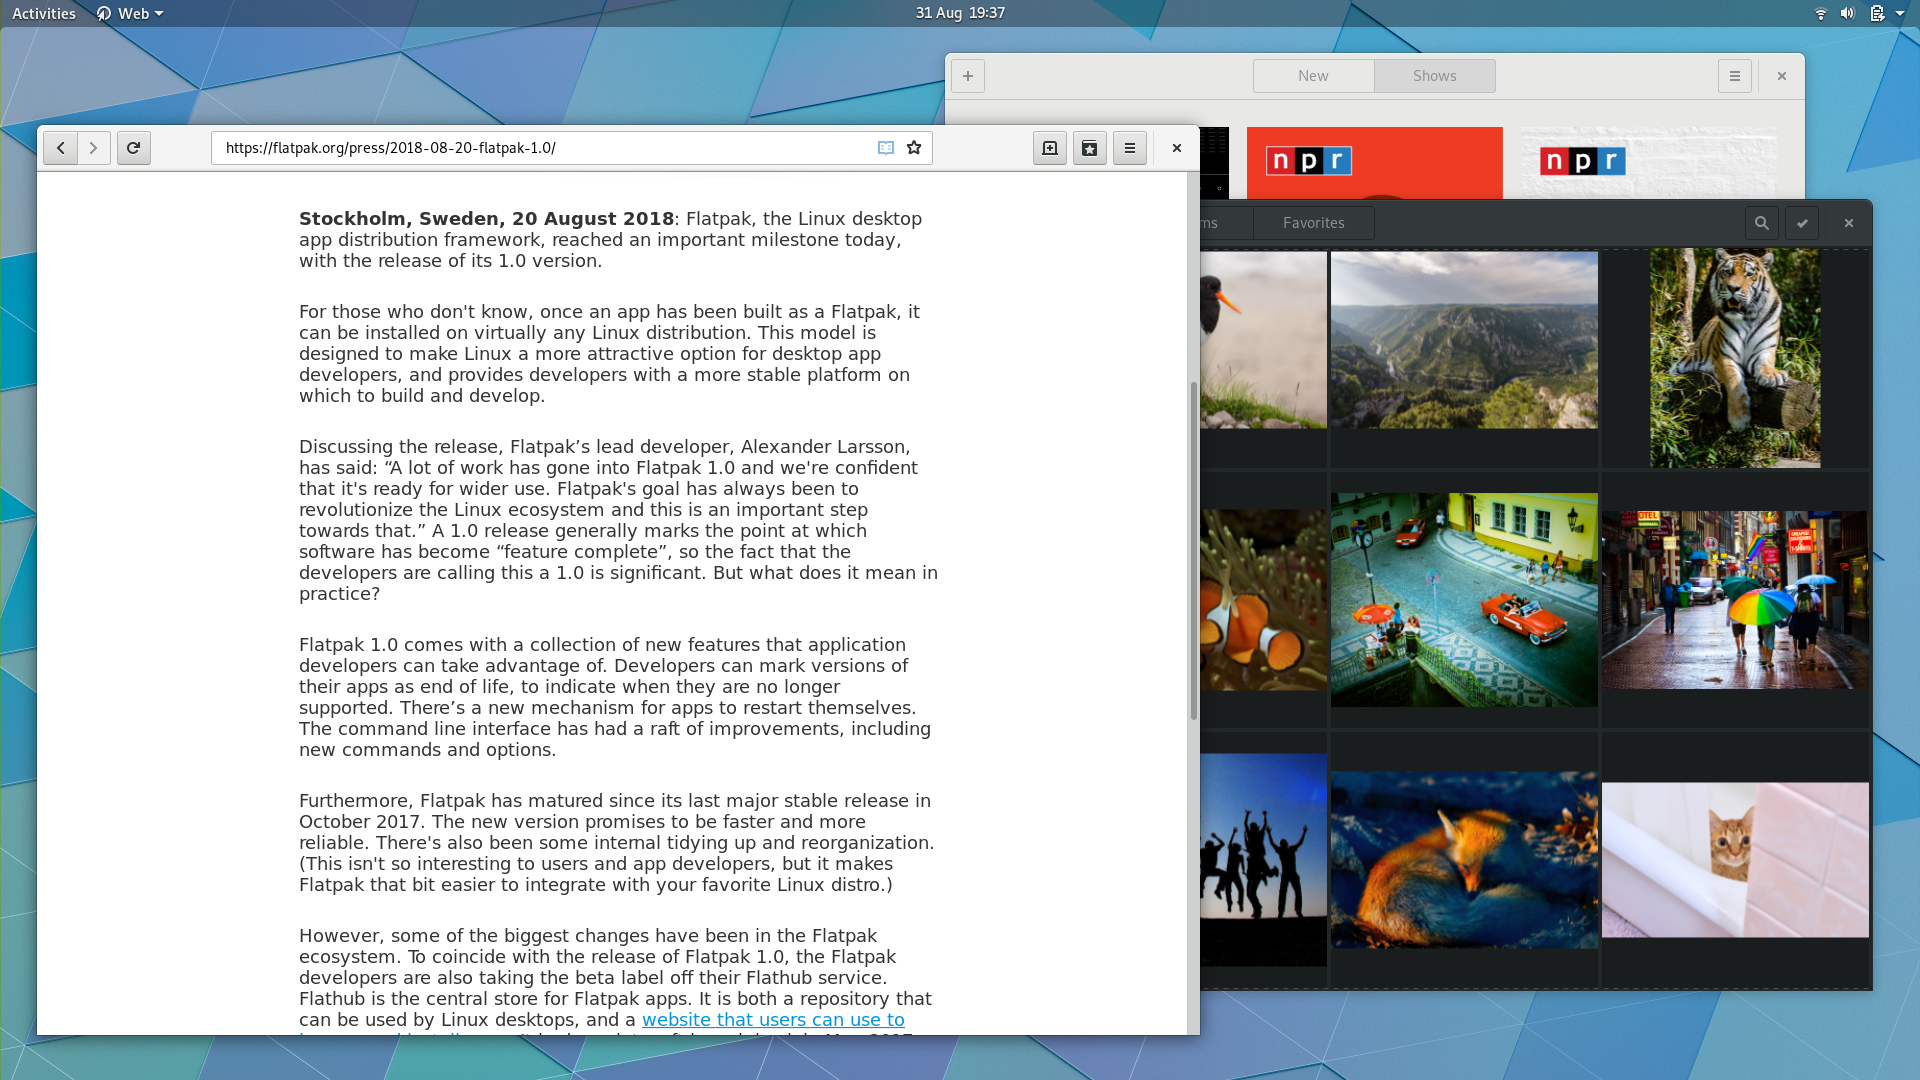Select the Shows tab
The height and width of the screenshot is (1080, 1920).
[x=1434, y=76]
